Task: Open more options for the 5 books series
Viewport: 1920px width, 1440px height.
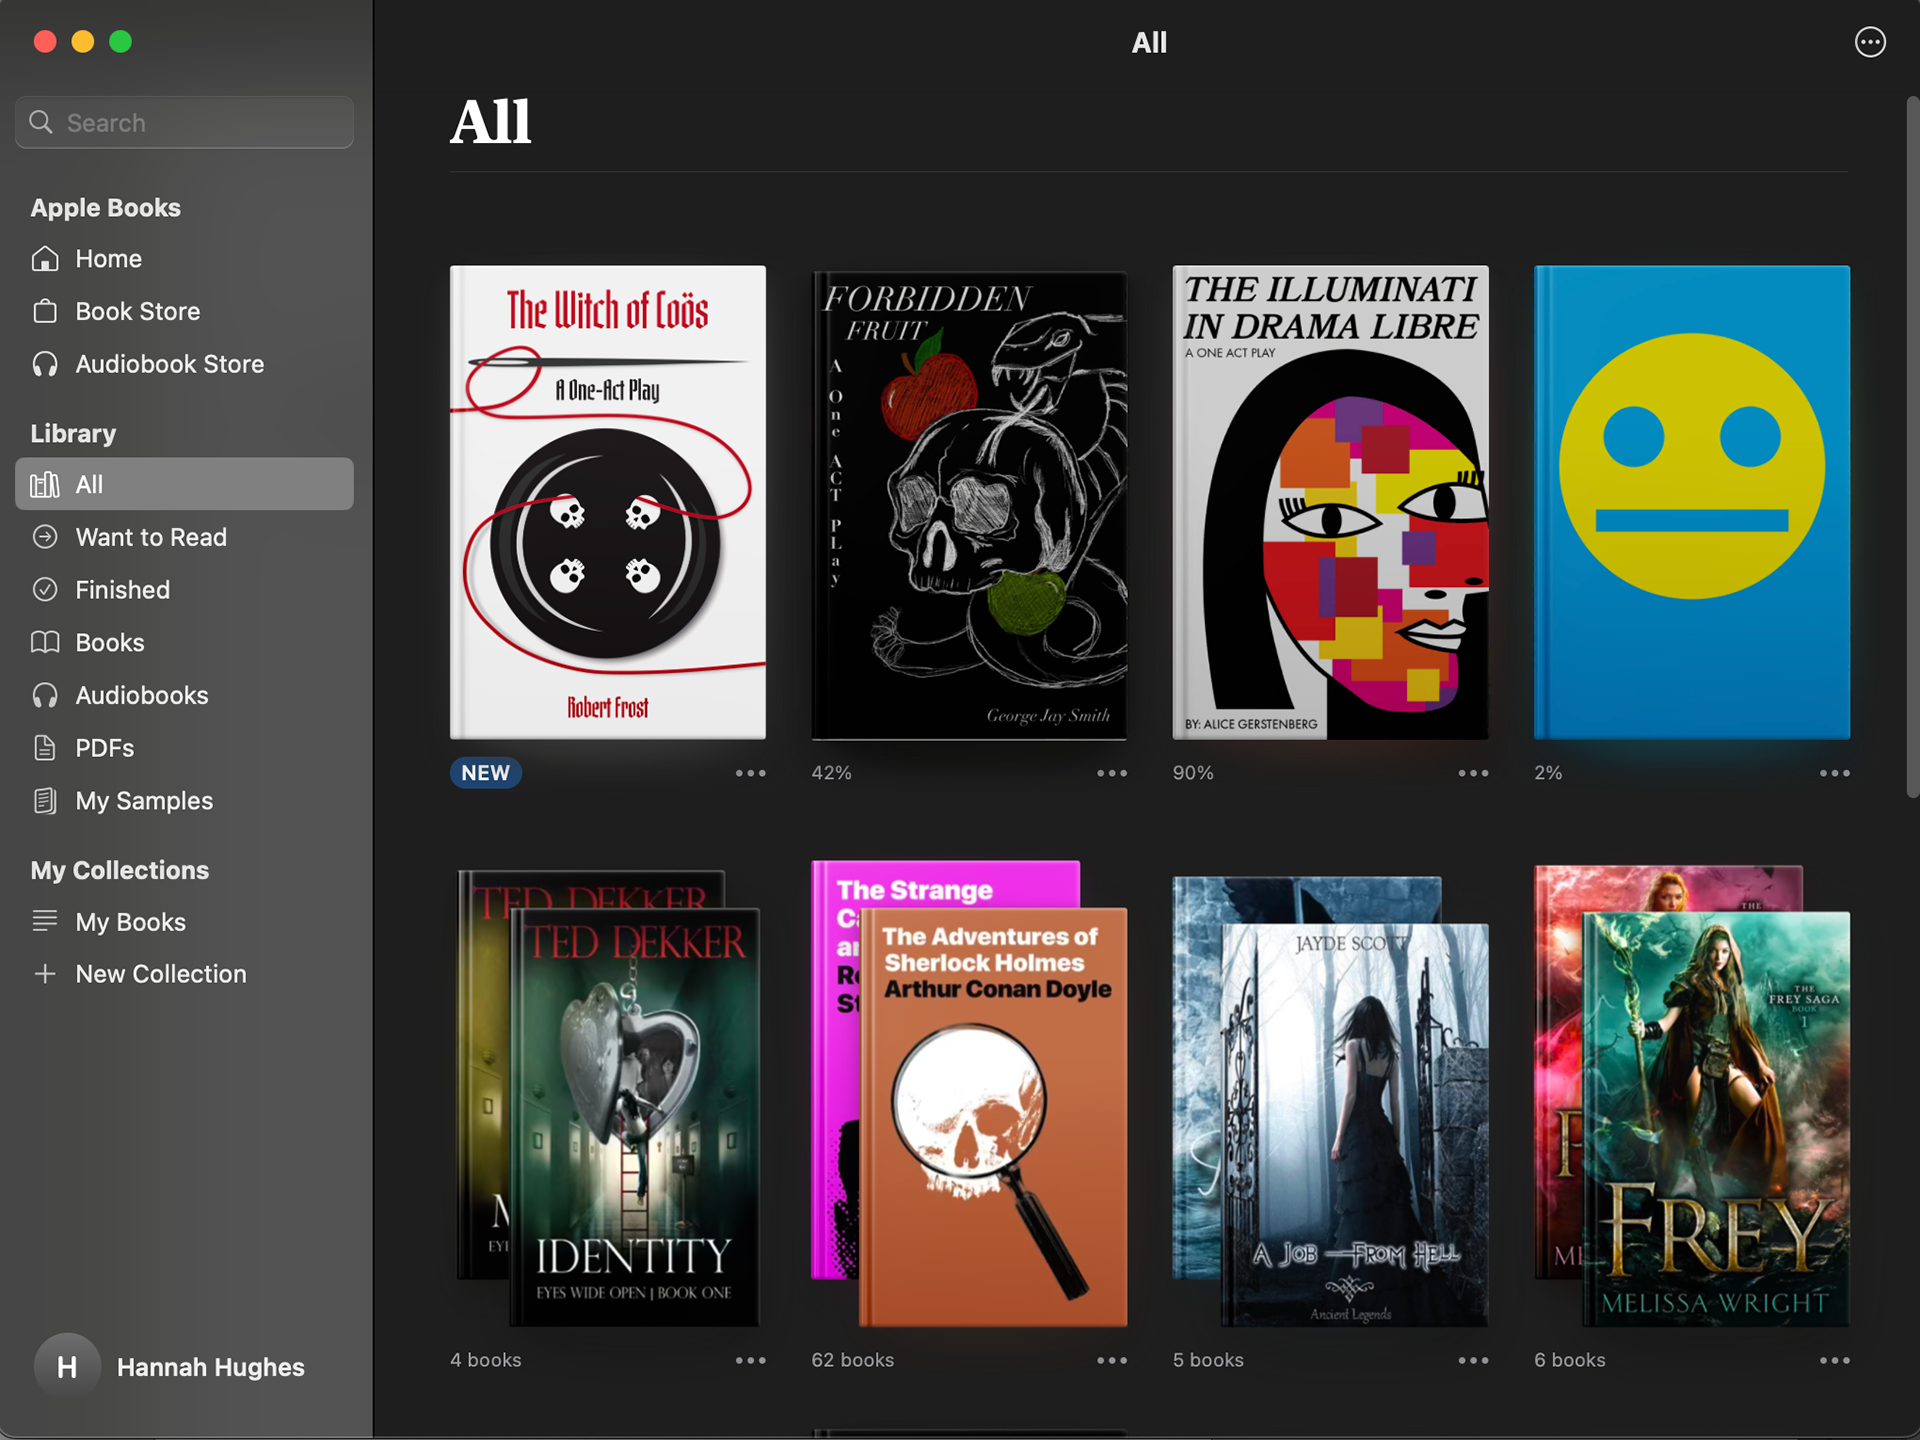Action: click(1473, 1360)
